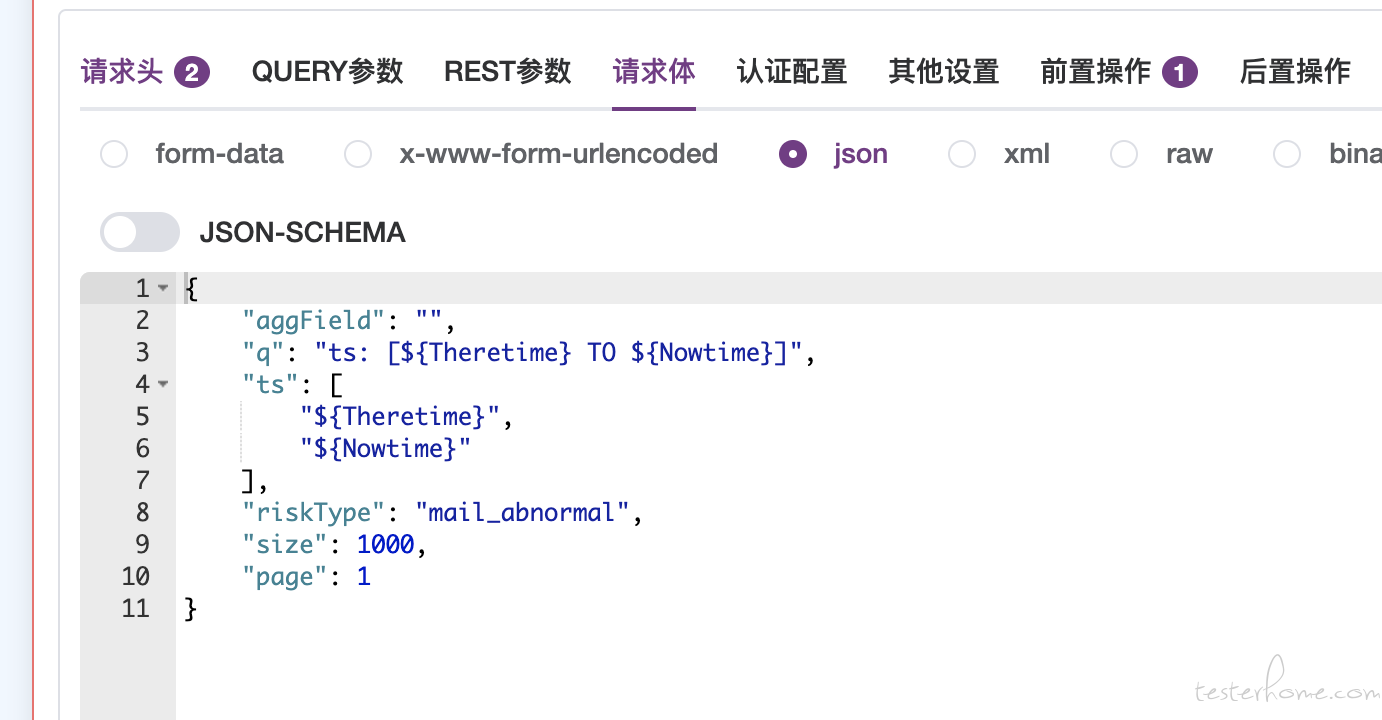Open the REST参数 tab
Screen dimensions: 1382x720
tap(508, 72)
